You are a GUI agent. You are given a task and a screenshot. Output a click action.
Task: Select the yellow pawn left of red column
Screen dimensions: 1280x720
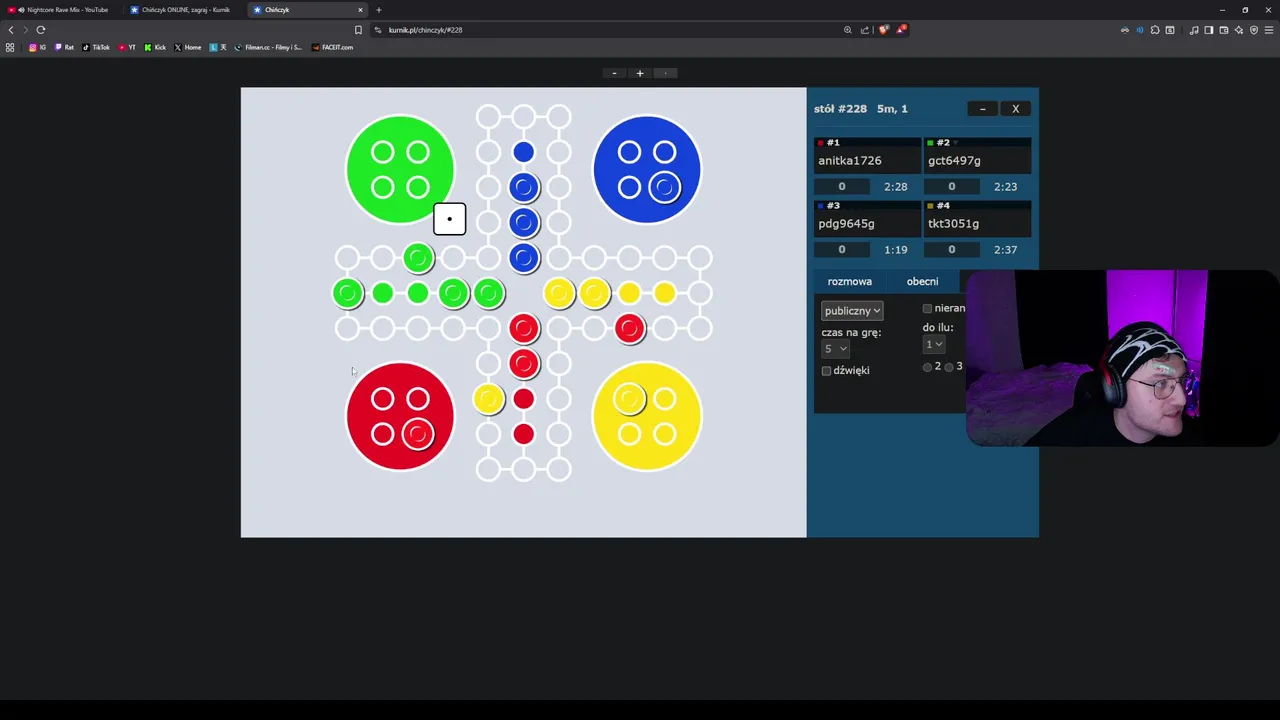pyautogui.click(x=488, y=399)
